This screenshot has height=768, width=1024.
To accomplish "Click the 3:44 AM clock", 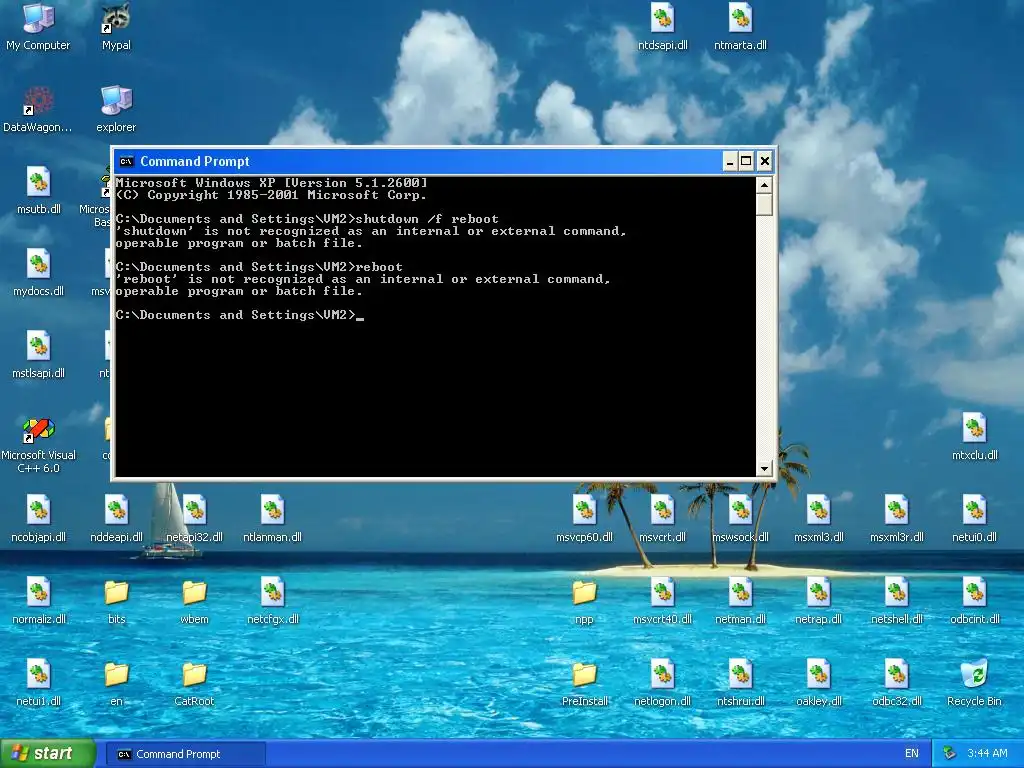I will click(x=987, y=754).
